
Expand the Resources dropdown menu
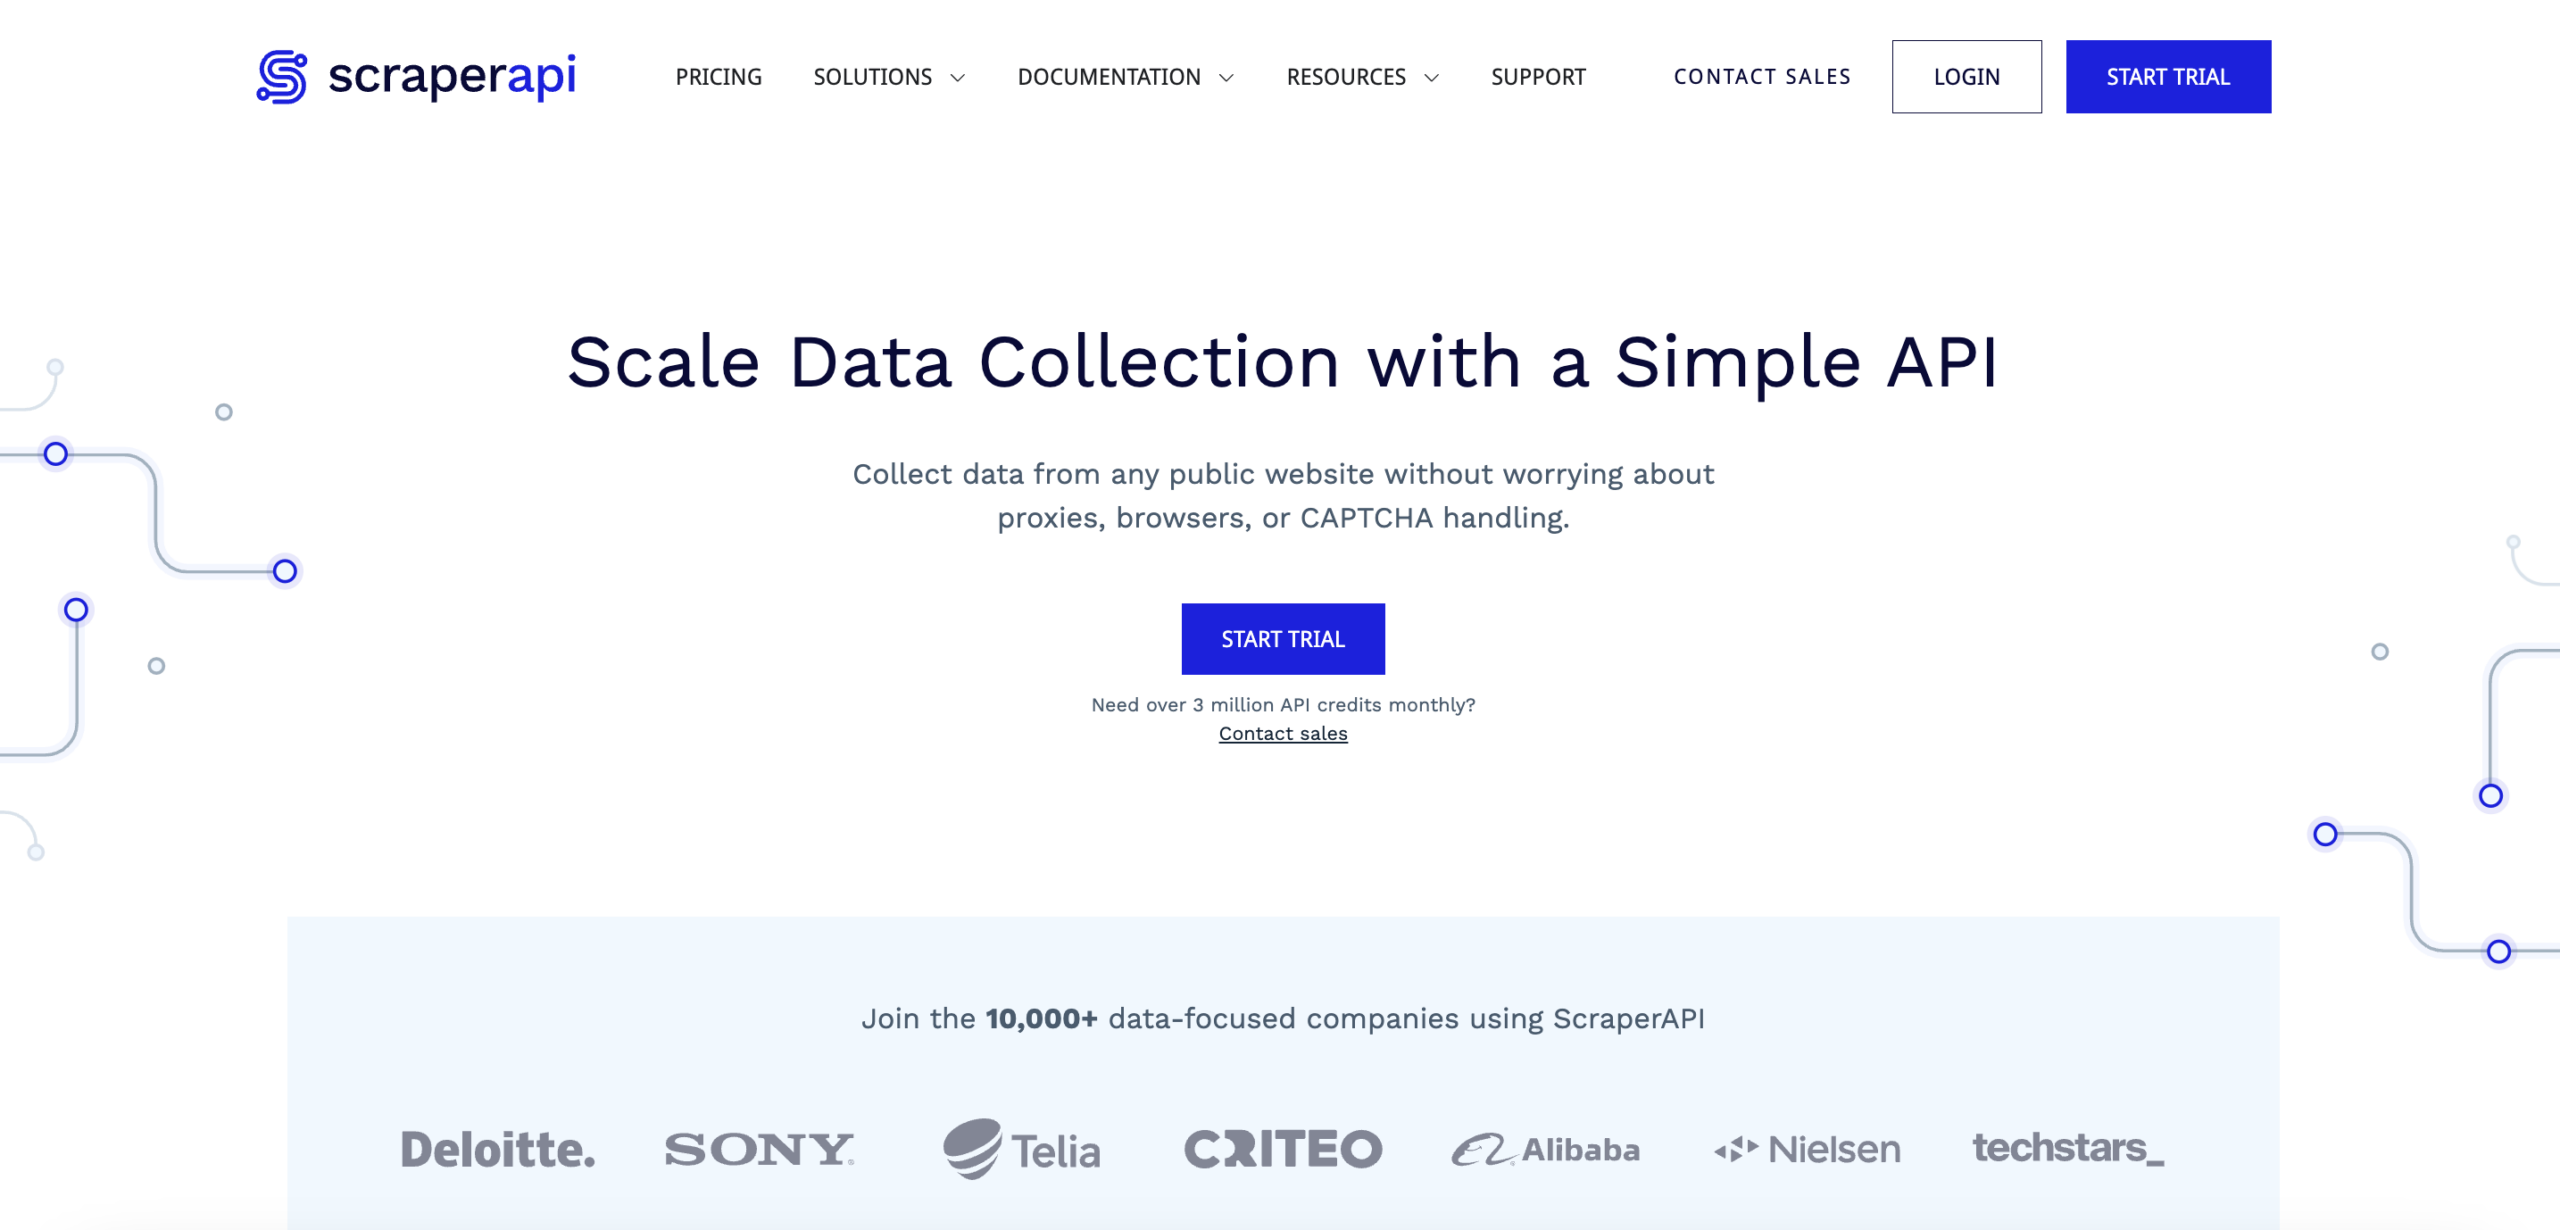tap(1358, 75)
